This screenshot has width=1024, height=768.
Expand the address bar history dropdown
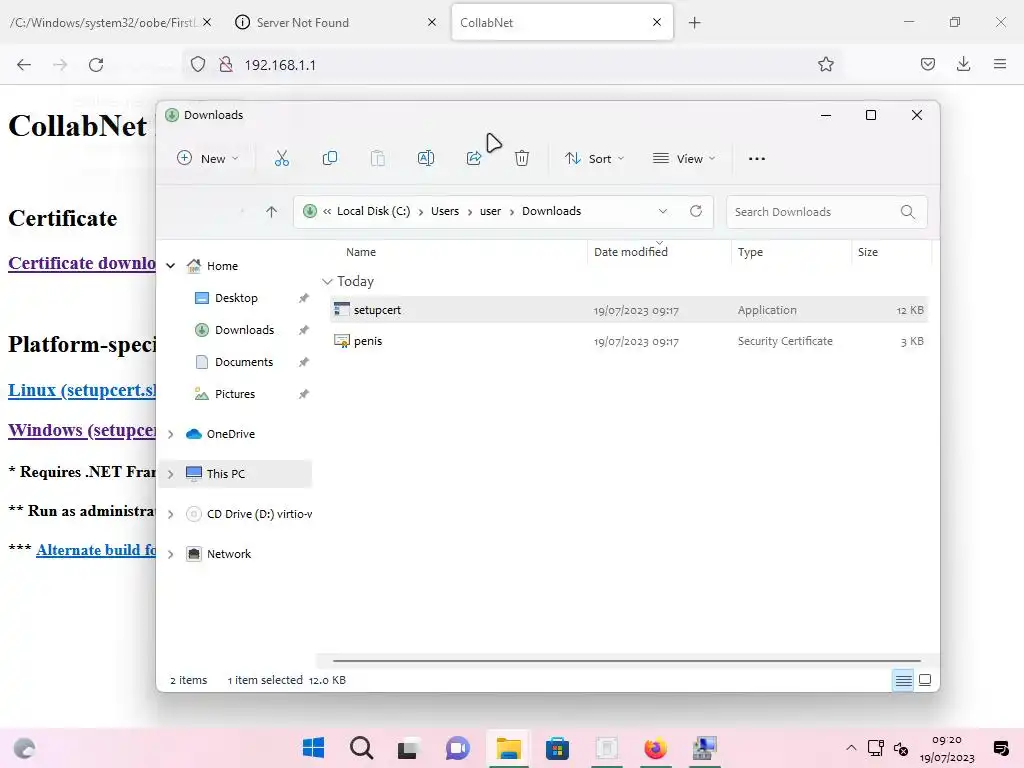(x=663, y=211)
